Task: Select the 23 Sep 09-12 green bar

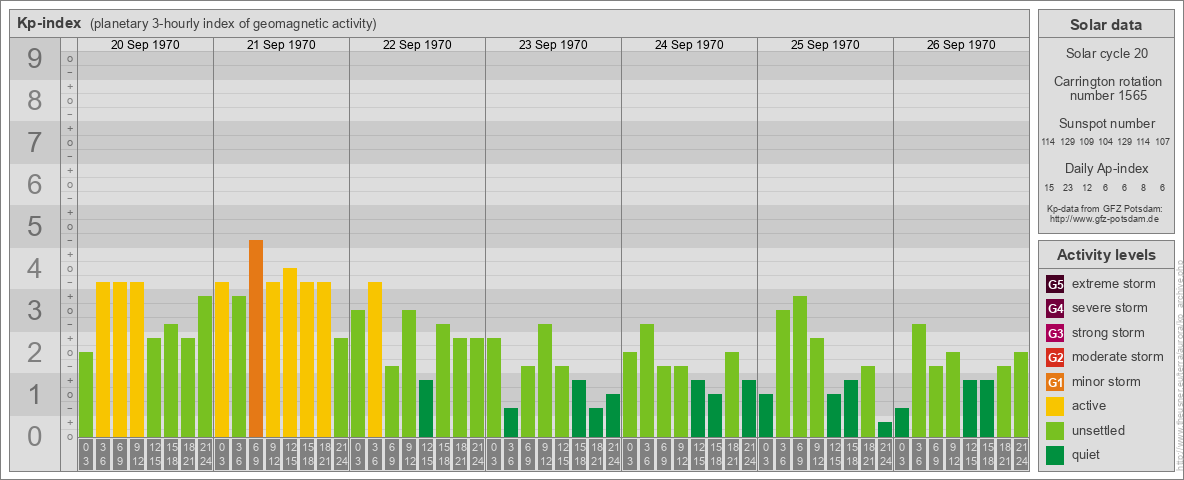Action: (545, 380)
